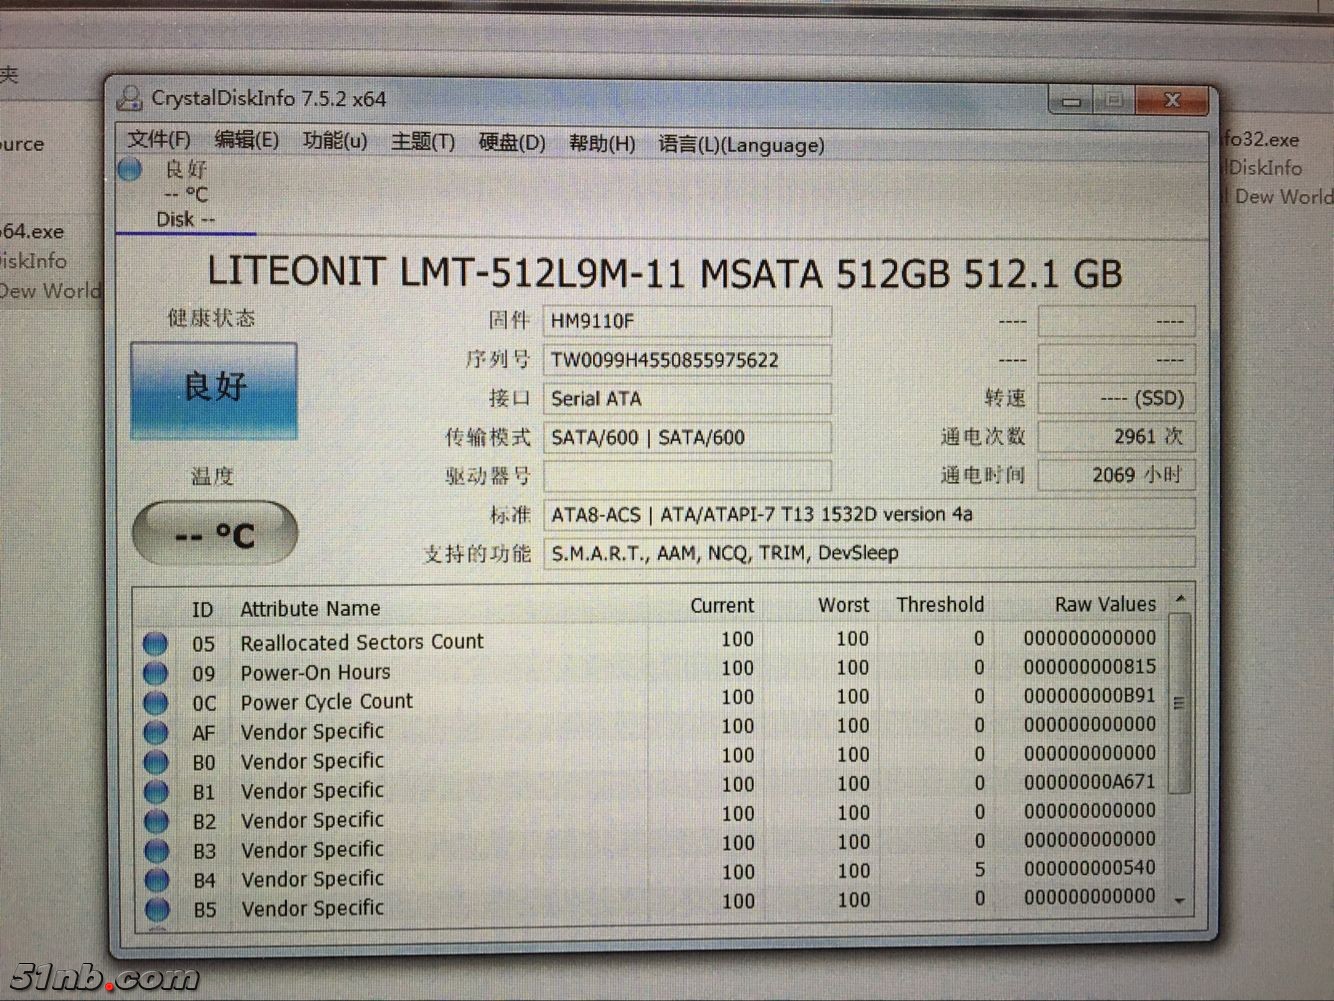Viewport: 1334px width, 1001px height.
Task: Click the blue status circle in row B1
Action: click(x=155, y=792)
